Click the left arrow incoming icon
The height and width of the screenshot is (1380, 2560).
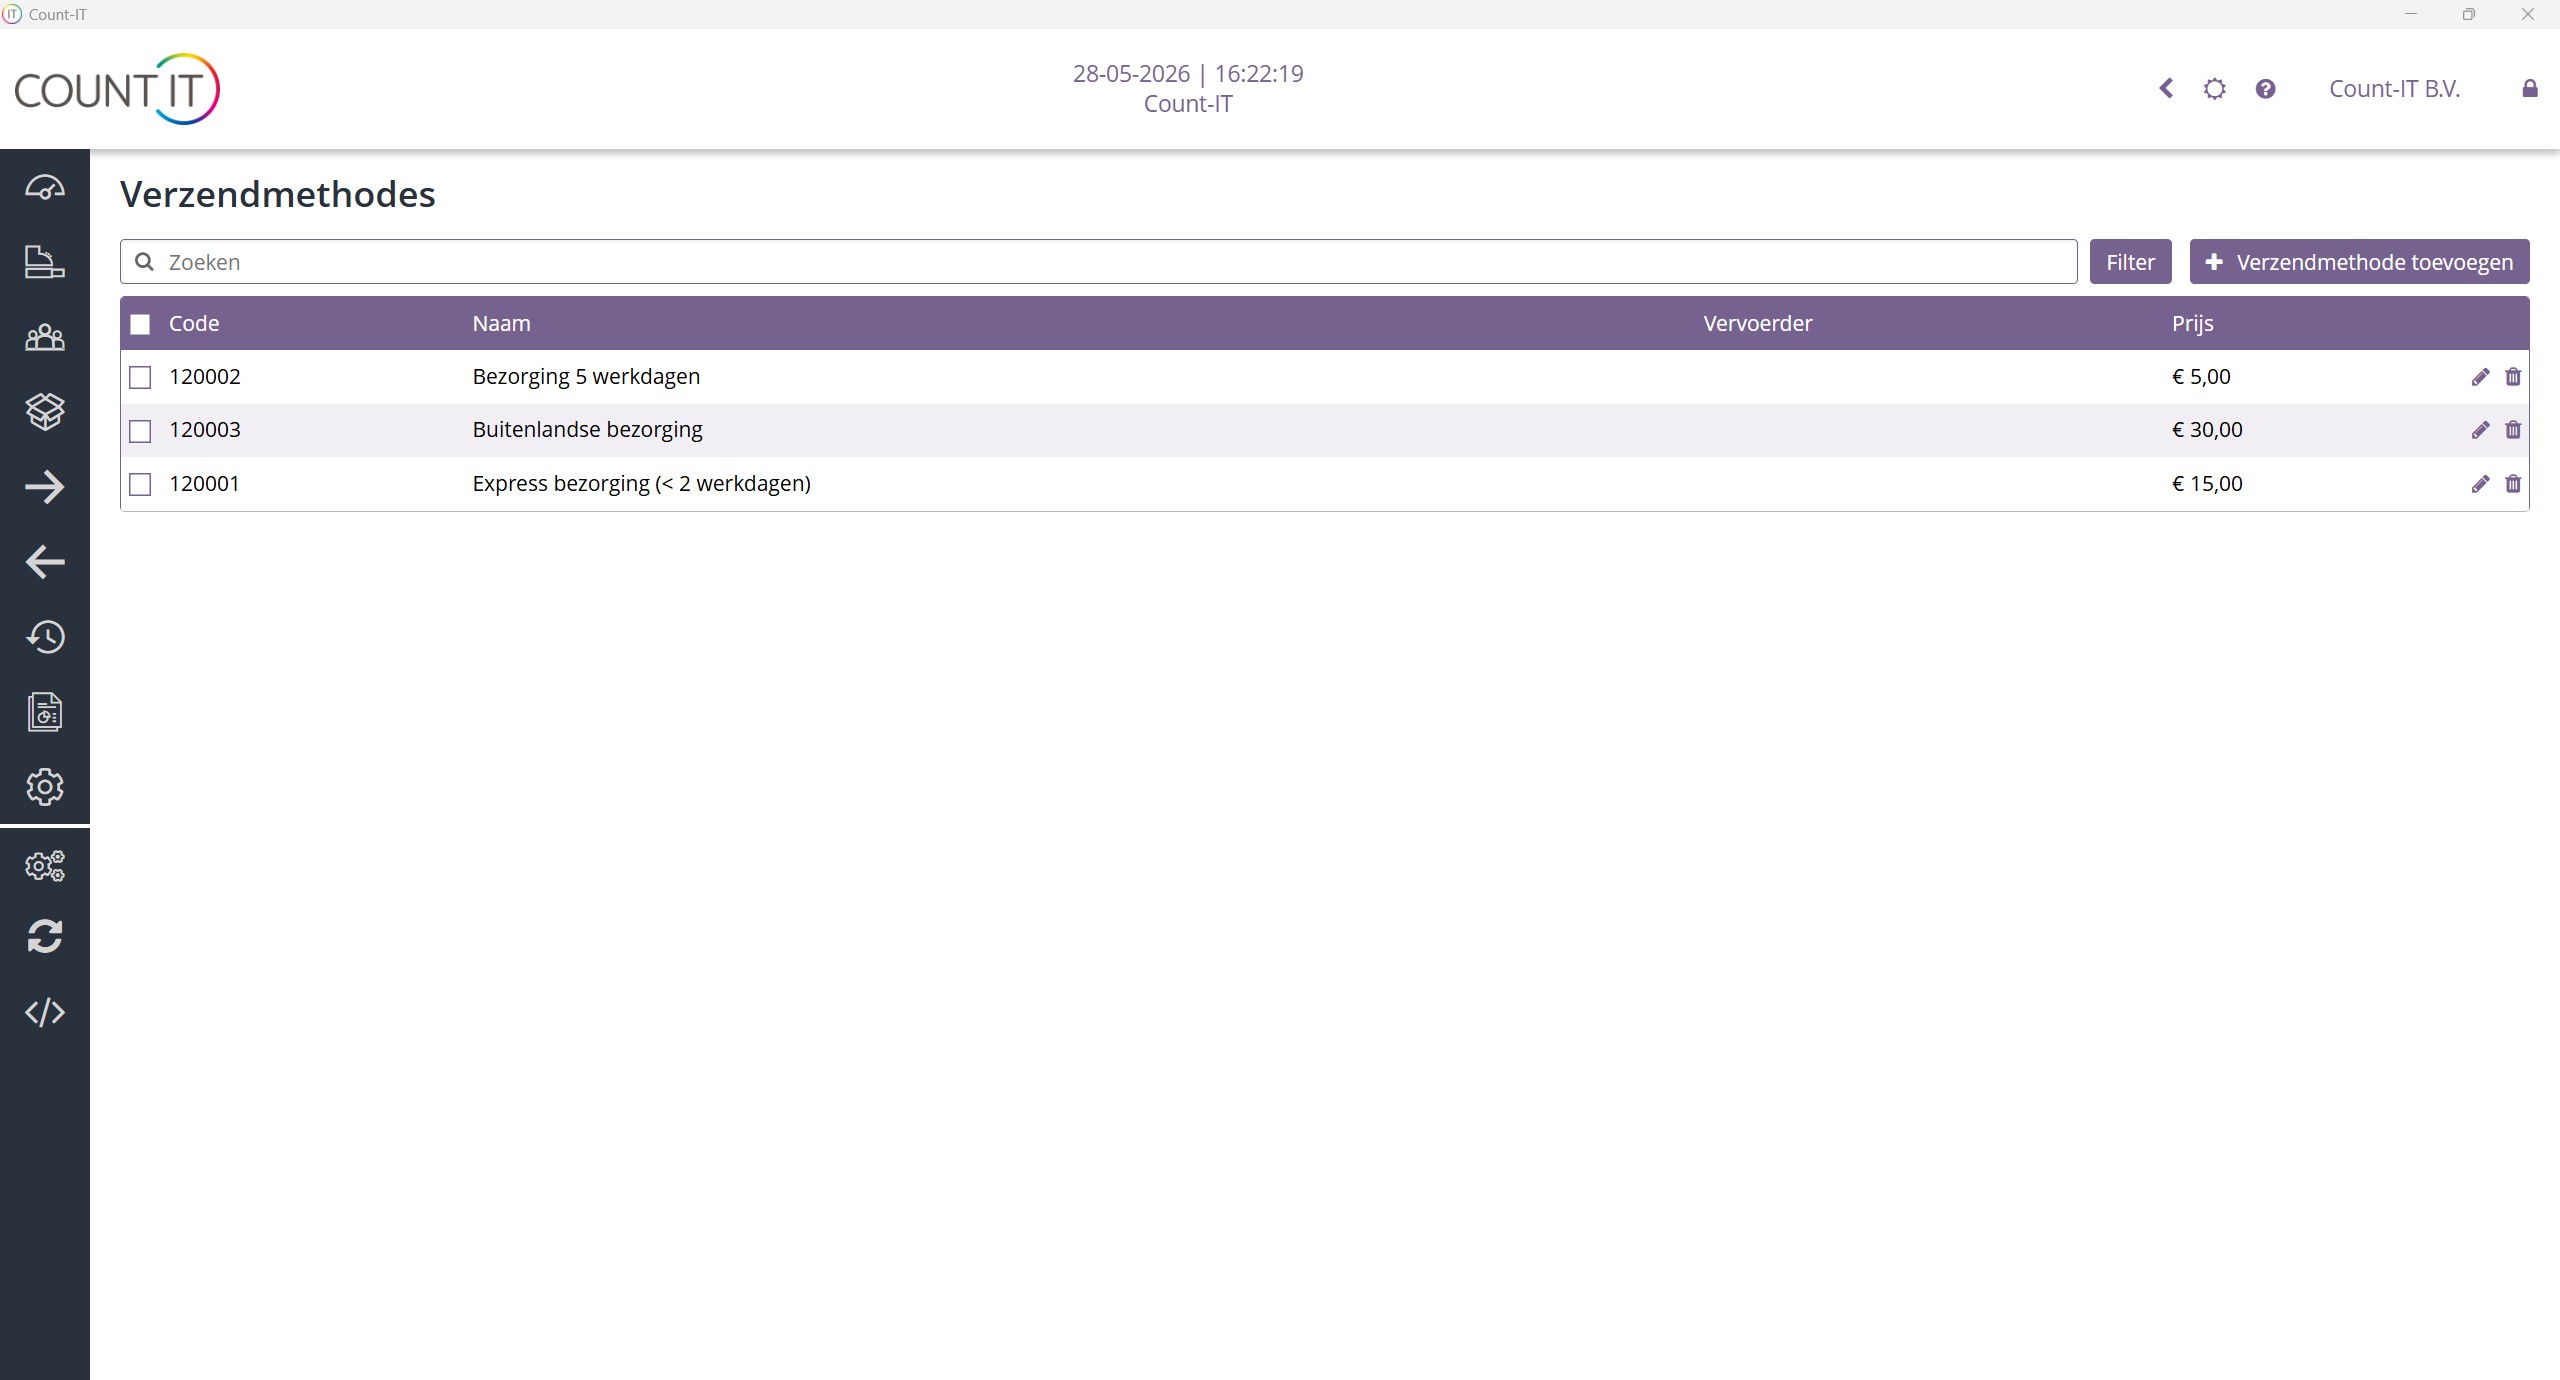[x=45, y=562]
